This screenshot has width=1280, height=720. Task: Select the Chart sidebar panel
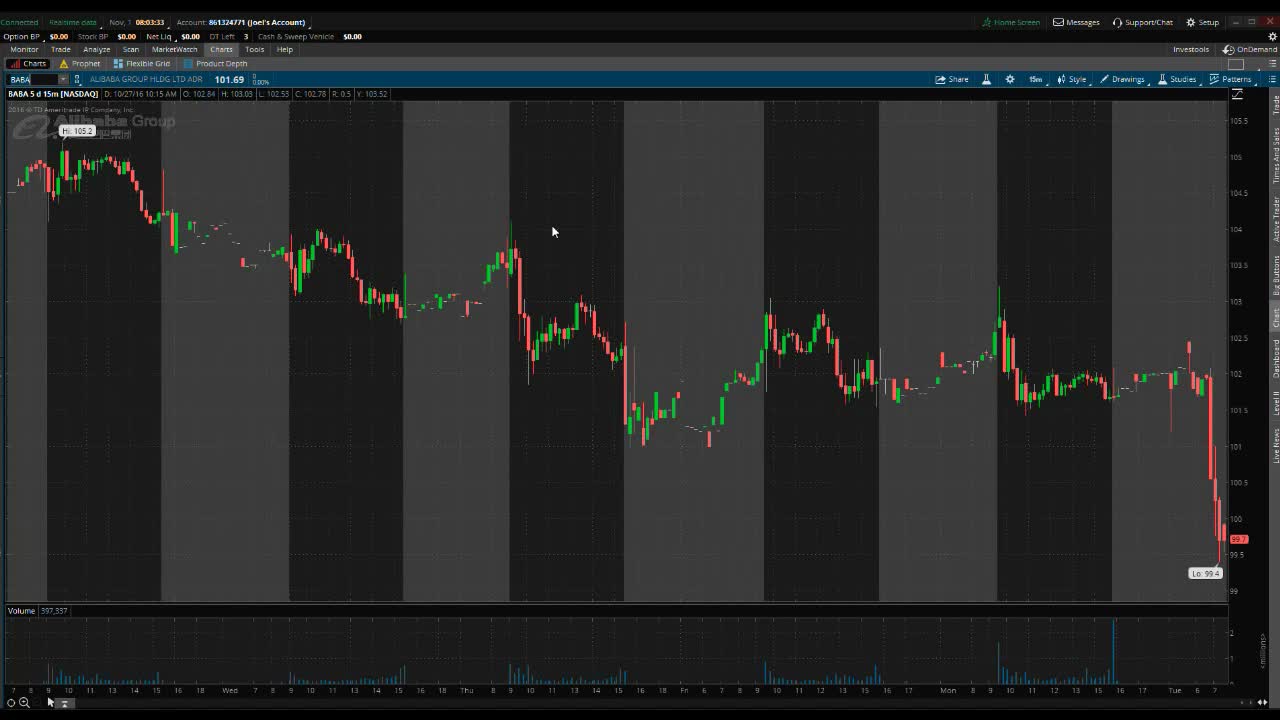(x=1275, y=317)
